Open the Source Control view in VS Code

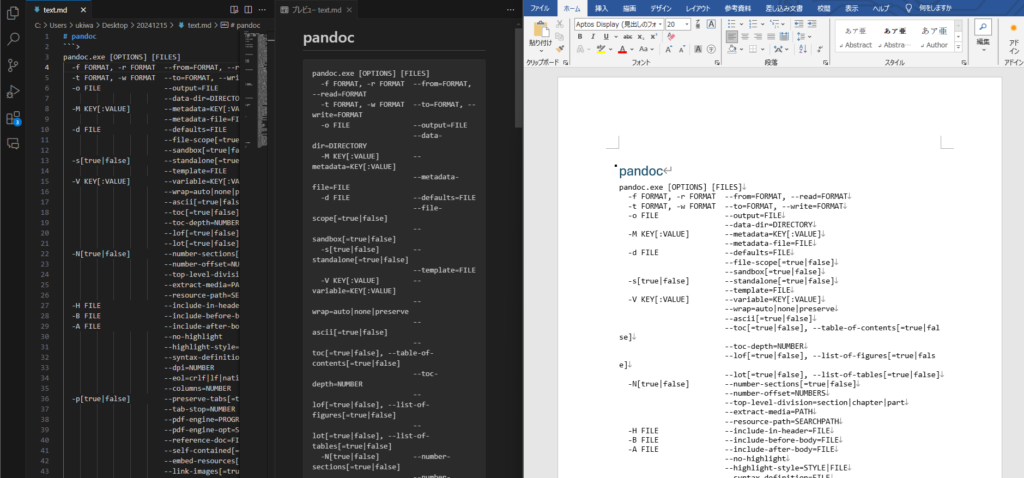[x=12, y=65]
